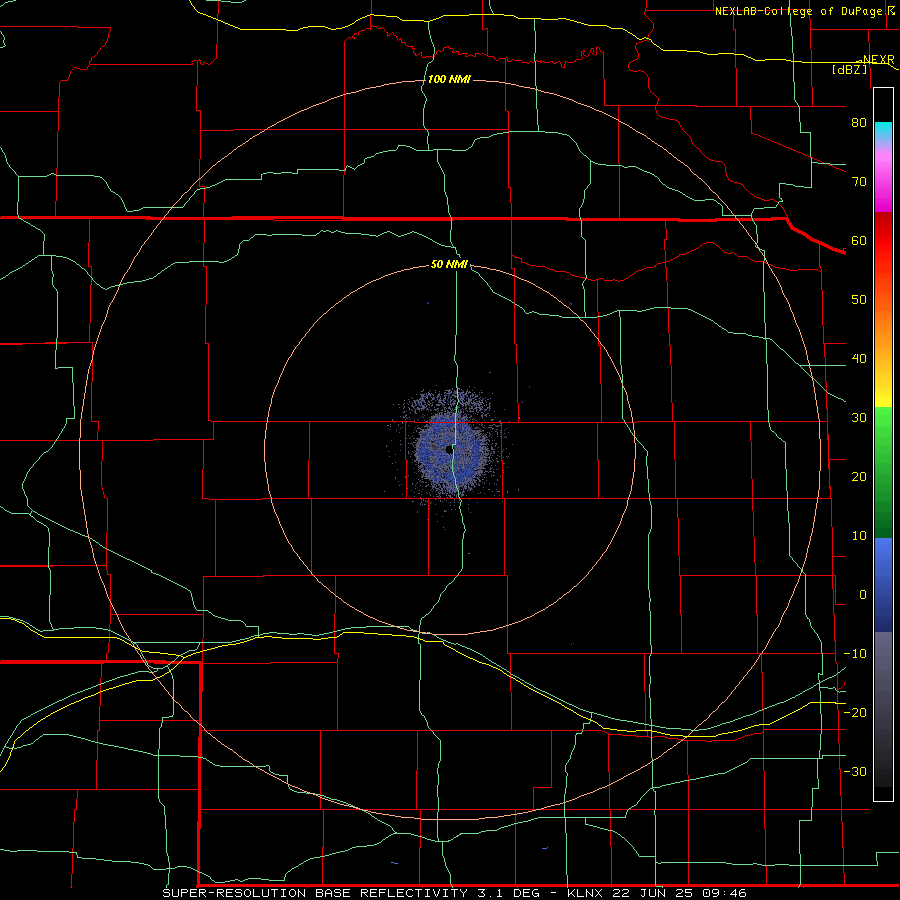Viewport: 900px width, 900px height.
Task: Click the 0 value on the dBZ scale
Action: click(x=863, y=595)
